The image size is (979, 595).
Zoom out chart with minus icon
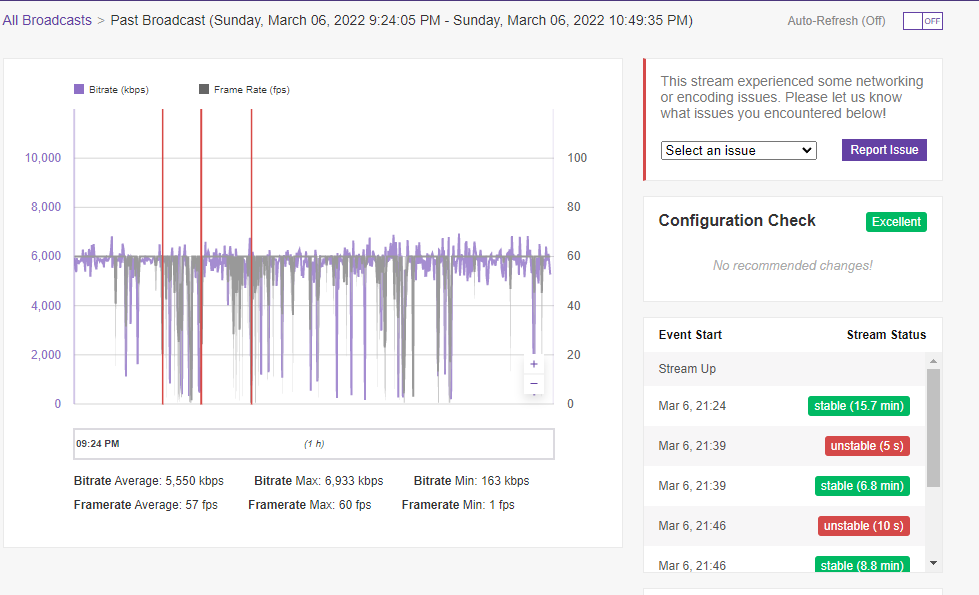[534, 383]
